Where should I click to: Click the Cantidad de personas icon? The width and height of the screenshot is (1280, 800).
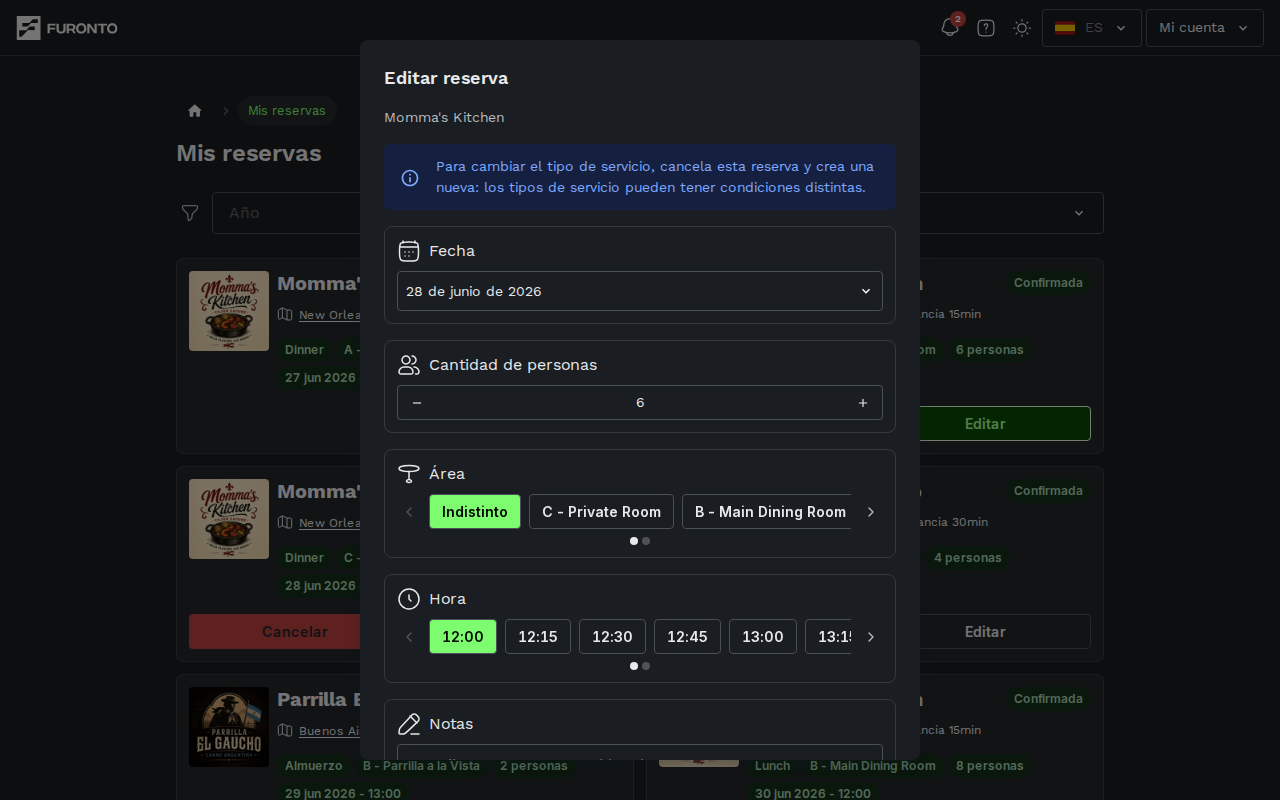pos(409,365)
